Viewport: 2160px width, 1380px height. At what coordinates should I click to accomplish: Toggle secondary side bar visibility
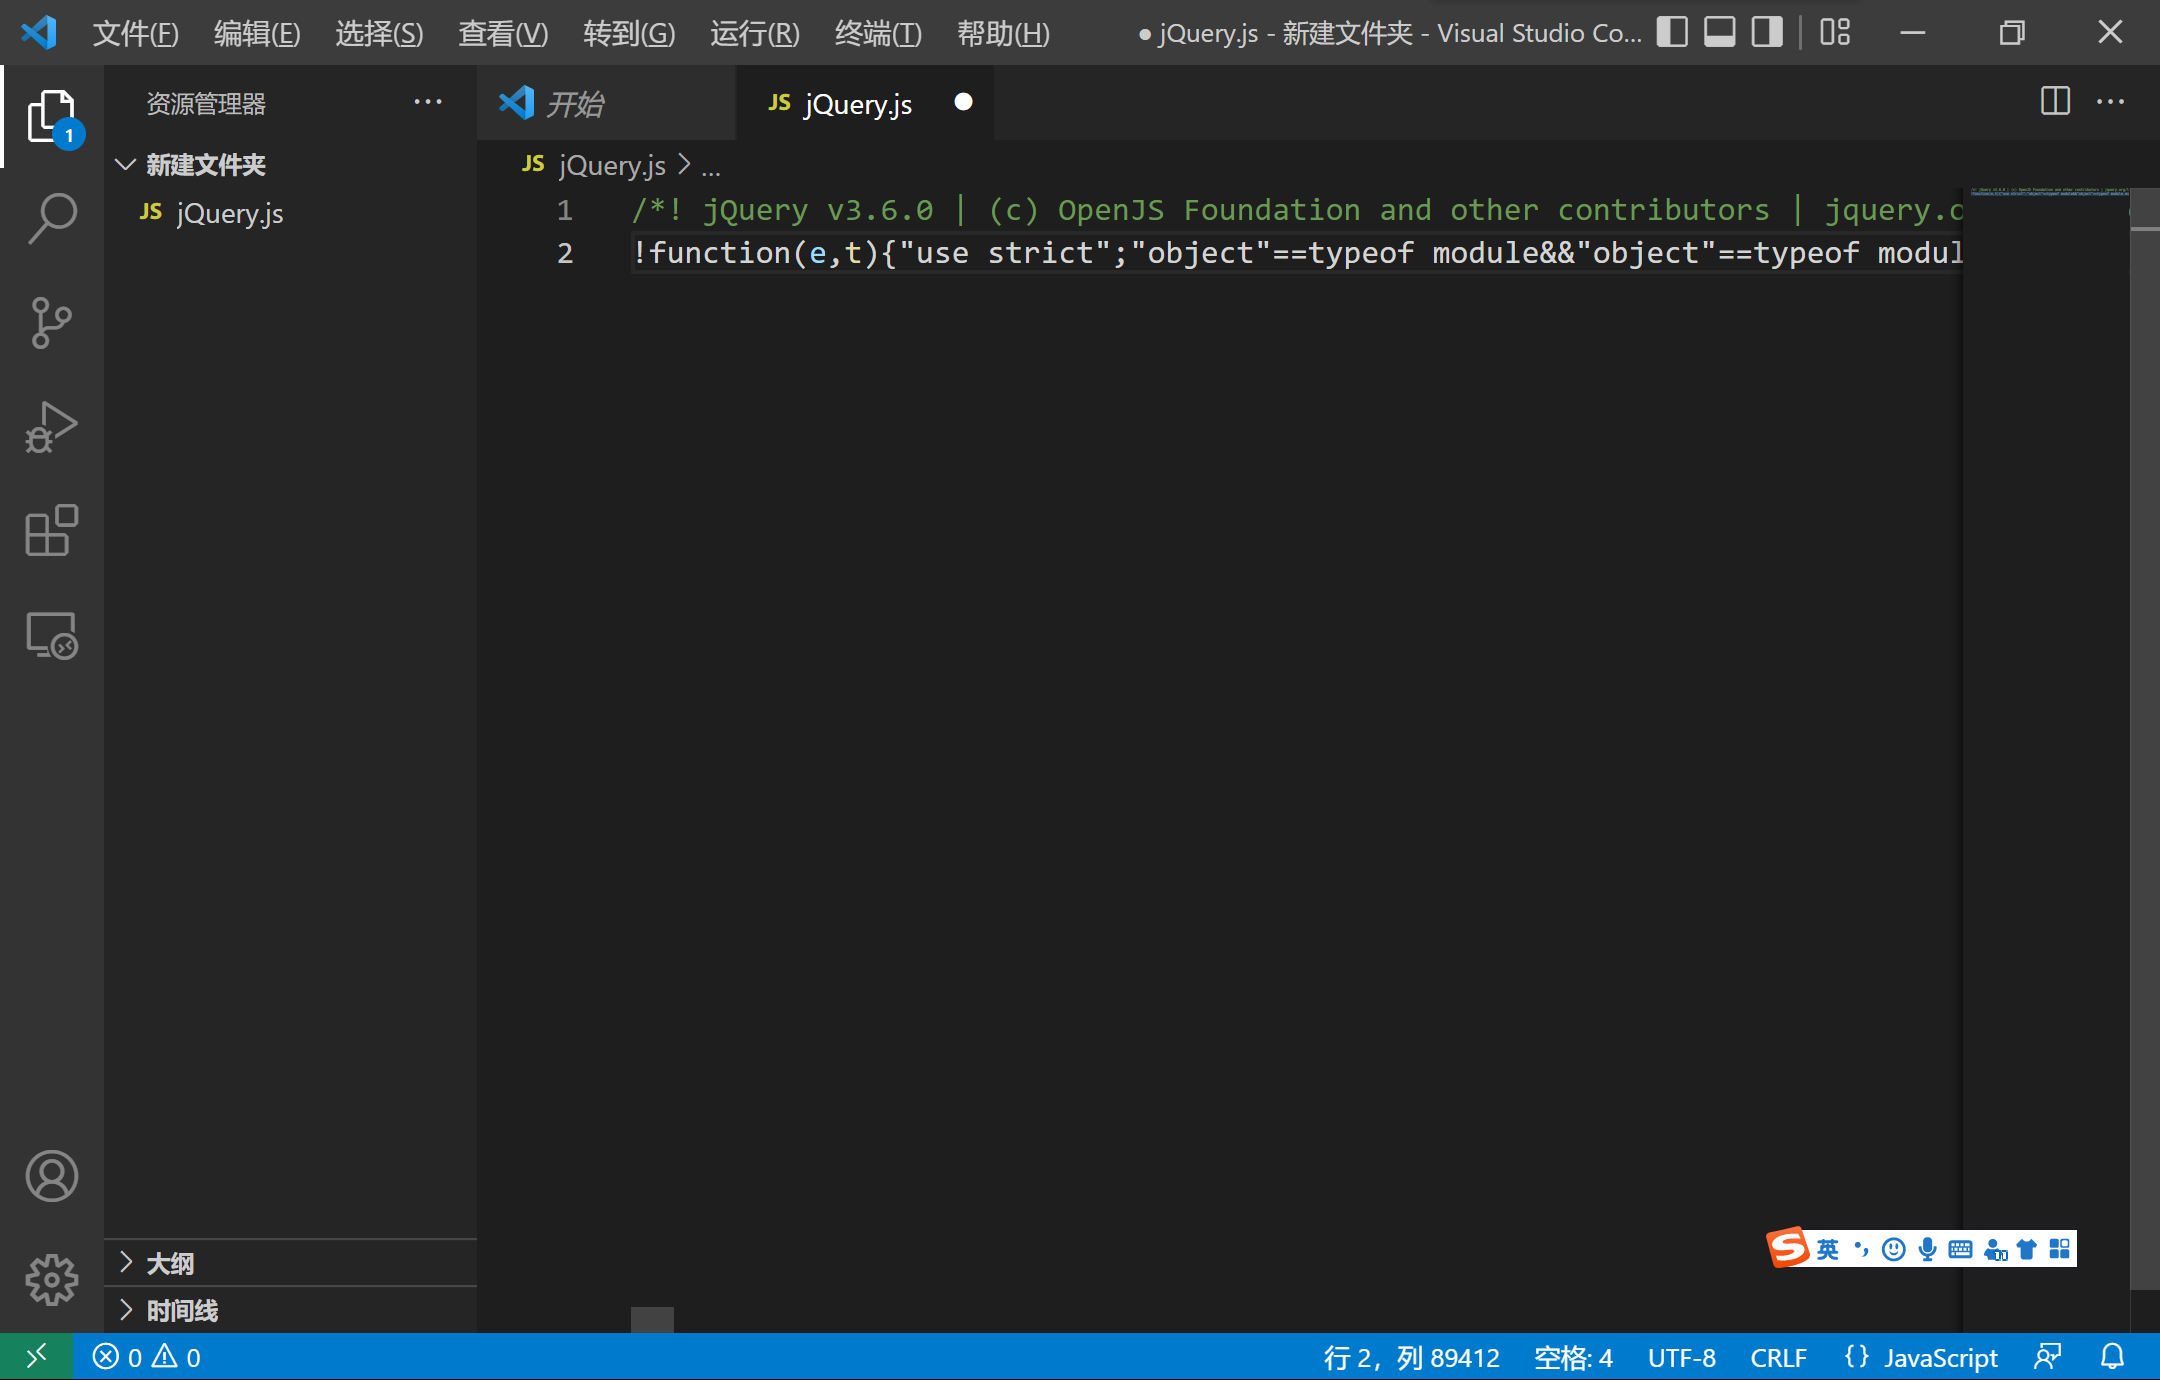tap(1767, 33)
